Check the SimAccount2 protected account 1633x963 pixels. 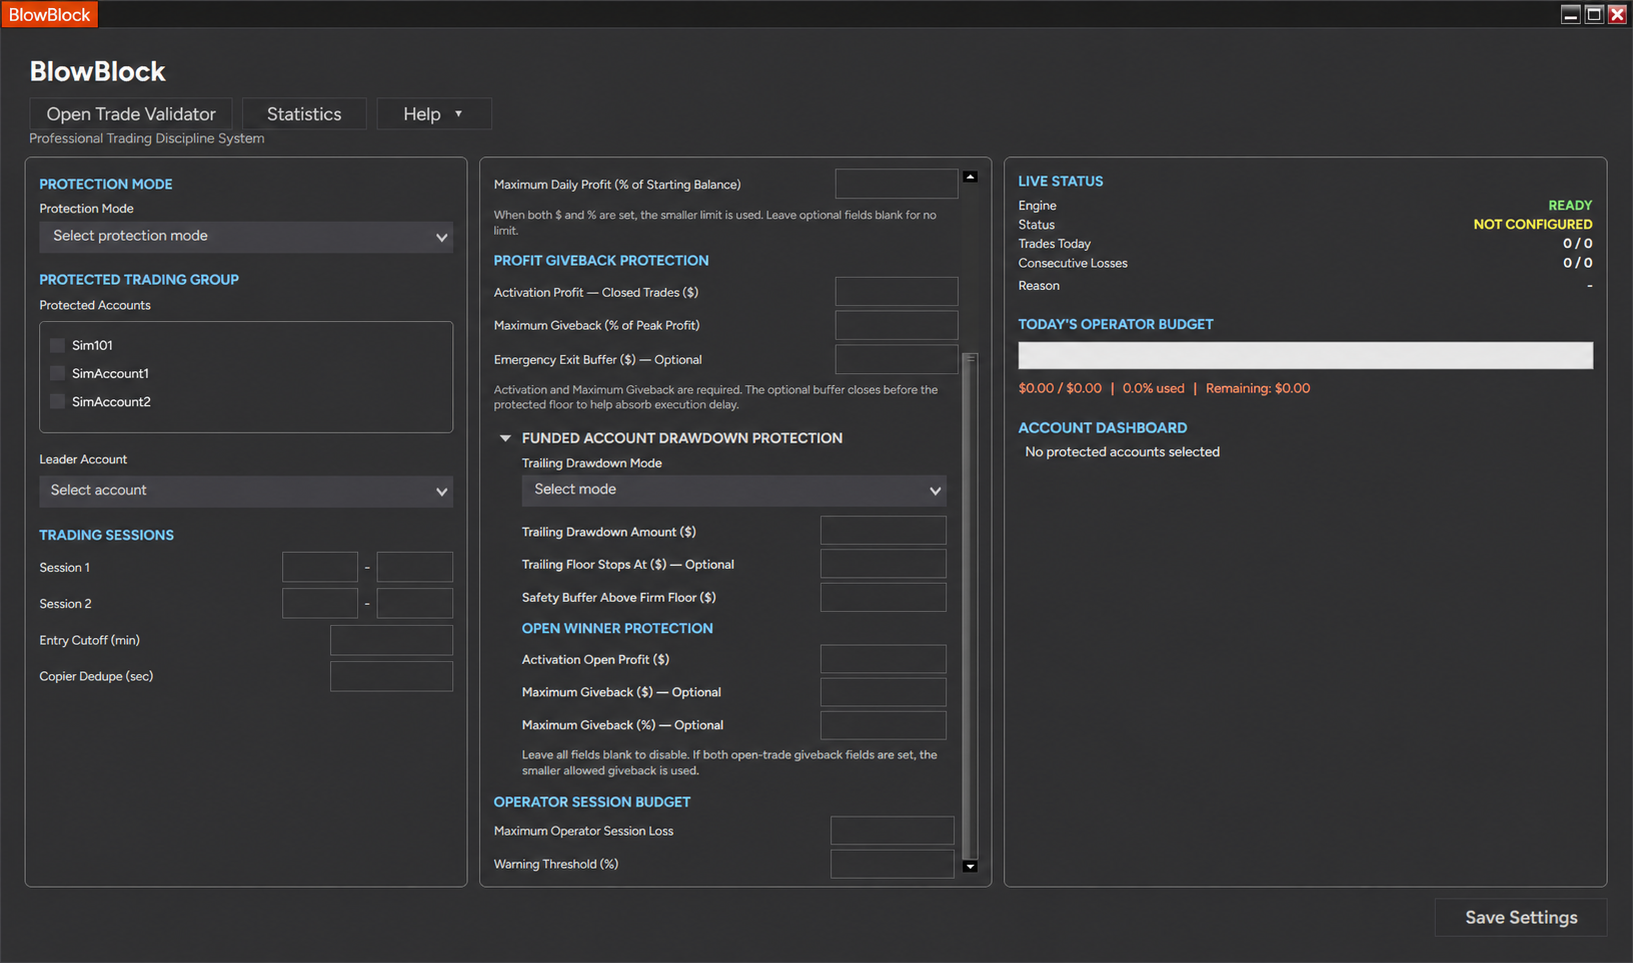(x=57, y=401)
